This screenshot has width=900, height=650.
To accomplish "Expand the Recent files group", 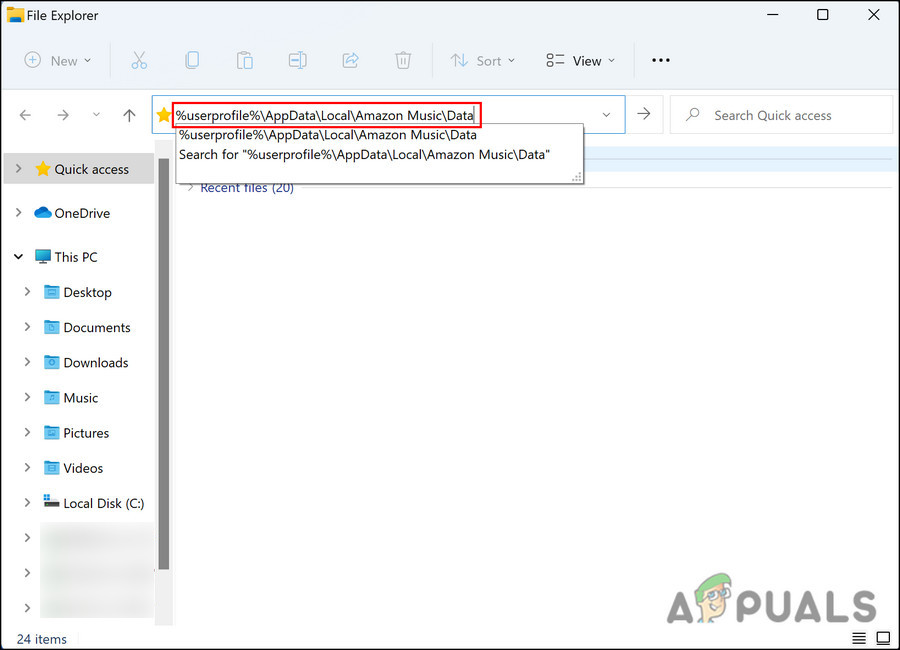I will (x=191, y=188).
